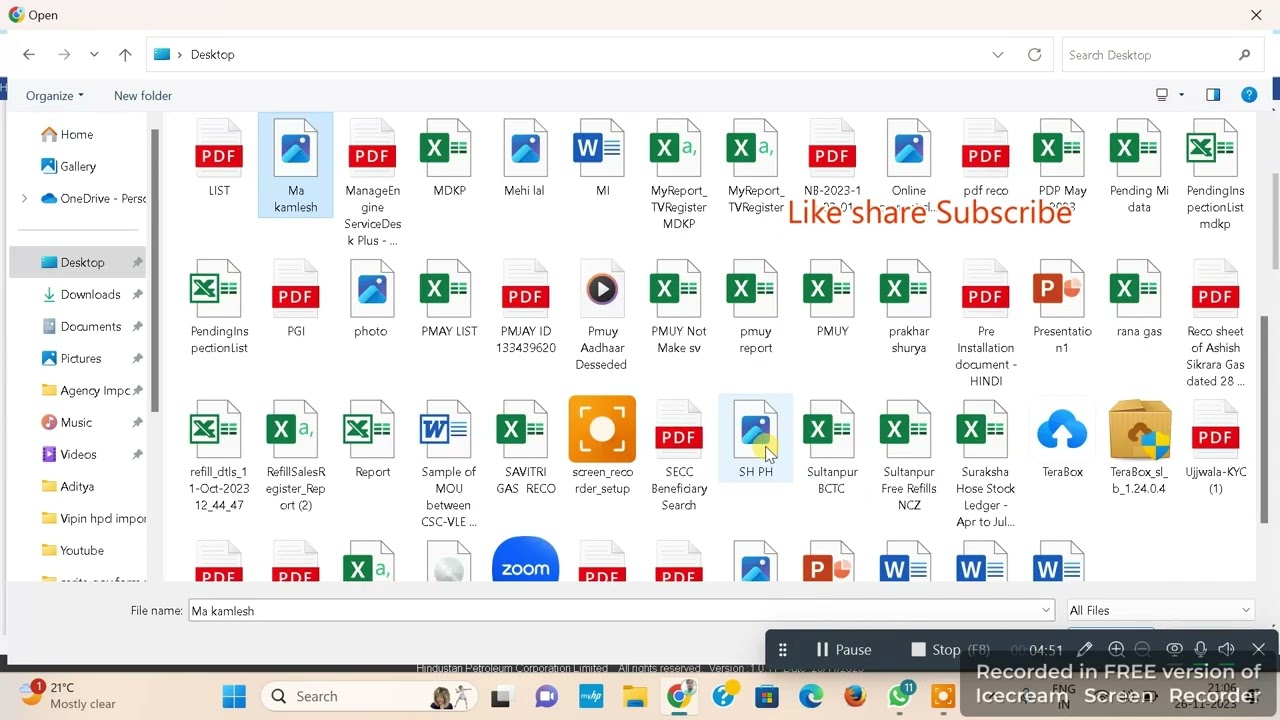
Task: Open the All Files type dropdown
Action: [1160, 610]
